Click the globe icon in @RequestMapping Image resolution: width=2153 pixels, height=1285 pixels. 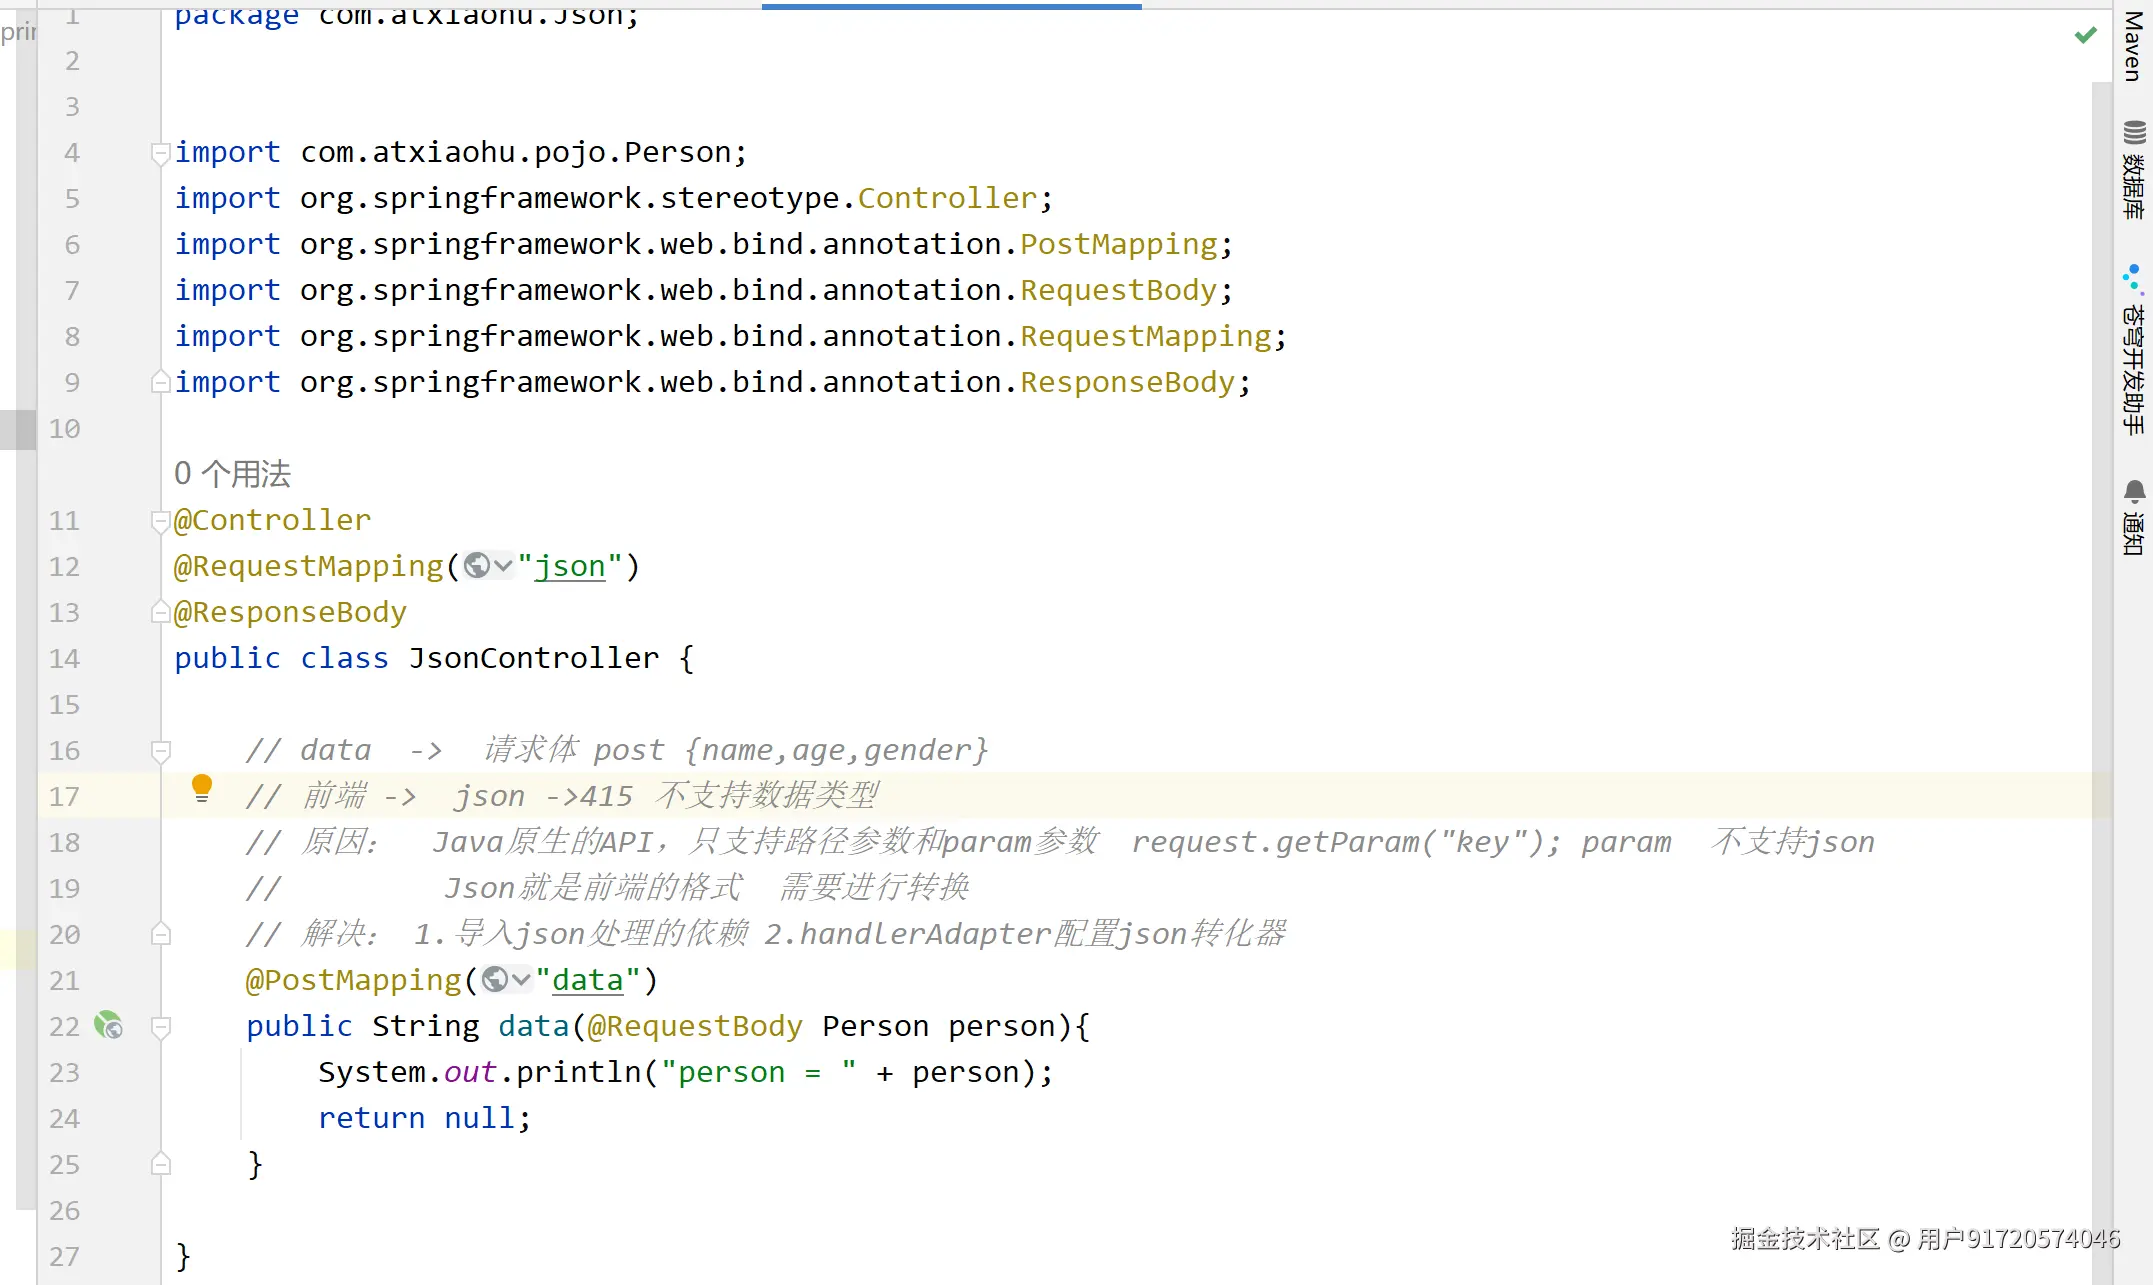(x=477, y=566)
